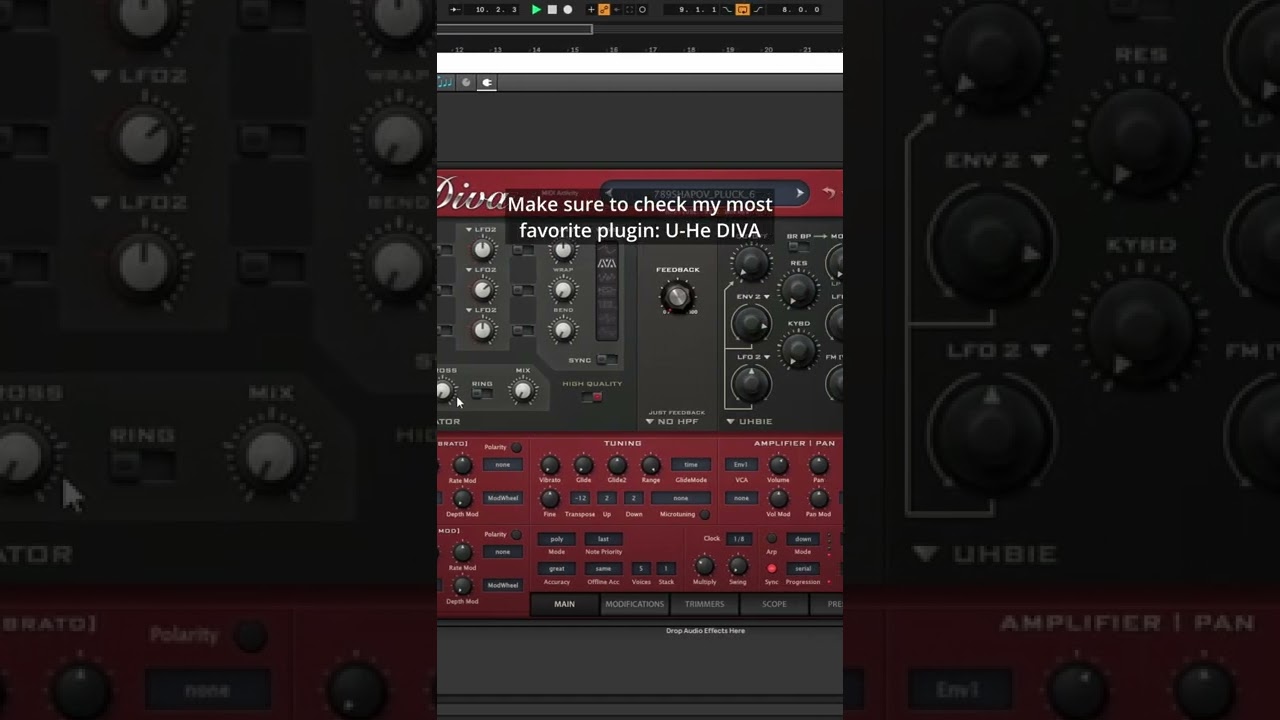Viewport: 1280px width, 720px height.
Task: Stop the transport with the Stop button
Action: pos(552,9)
